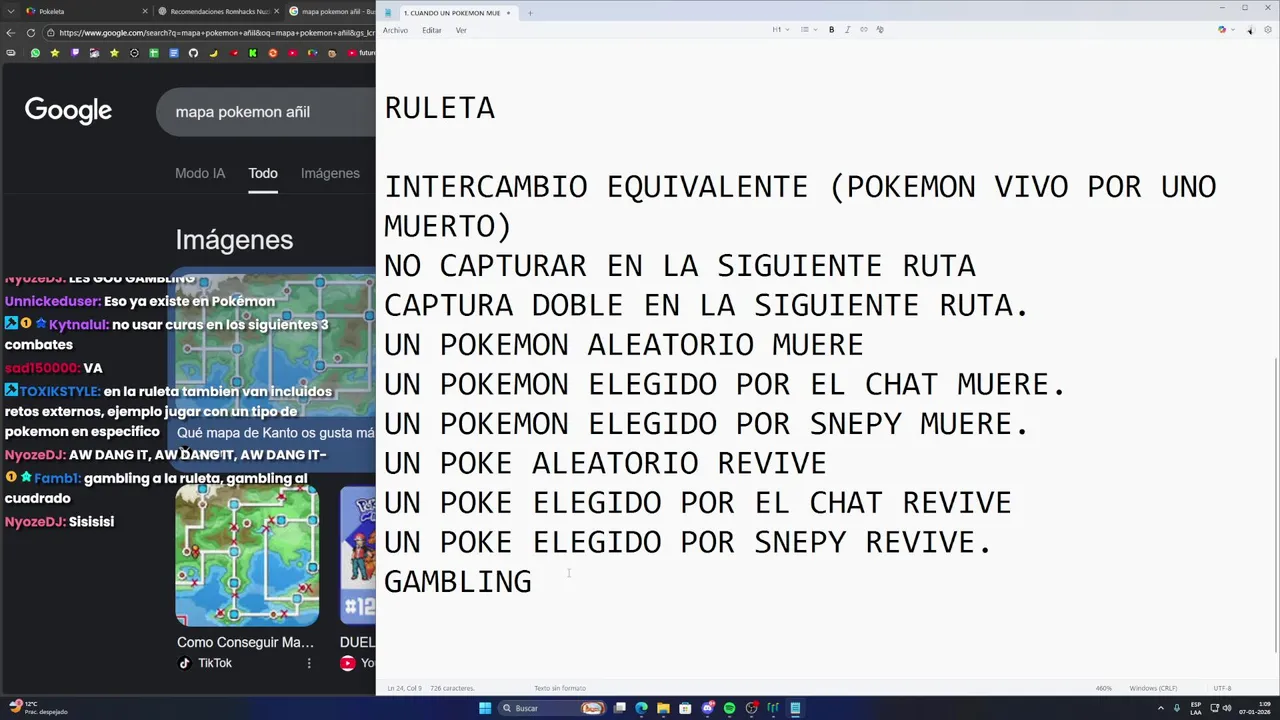This screenshot has height=720, width=1280.
Task: Open Discord from the taskbar
Action: coord(708,708)
